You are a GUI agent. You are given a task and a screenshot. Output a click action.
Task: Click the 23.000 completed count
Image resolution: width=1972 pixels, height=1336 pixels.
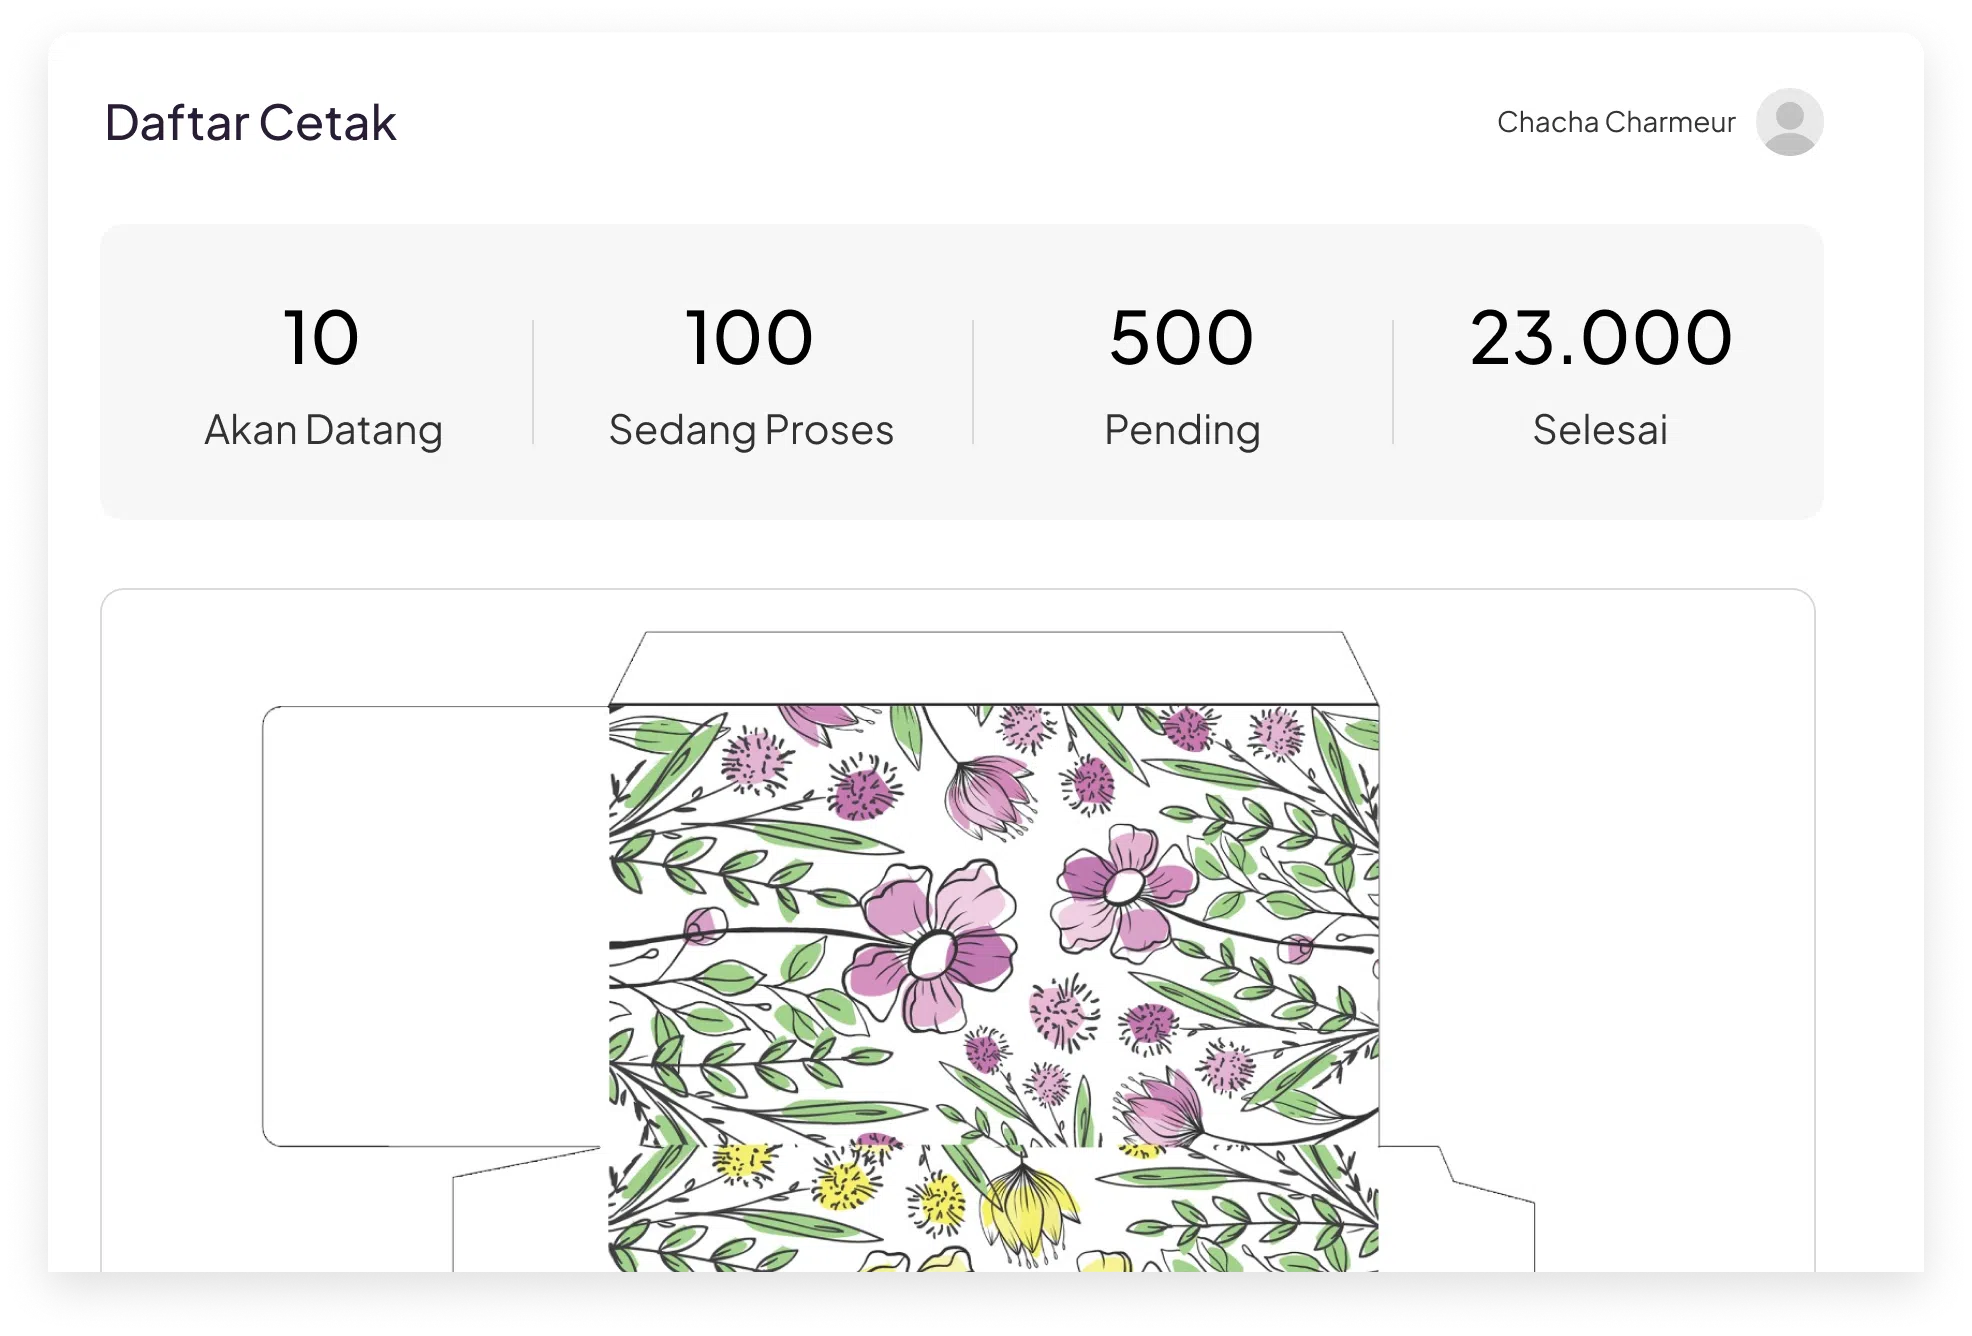(x=1600, y=338)
